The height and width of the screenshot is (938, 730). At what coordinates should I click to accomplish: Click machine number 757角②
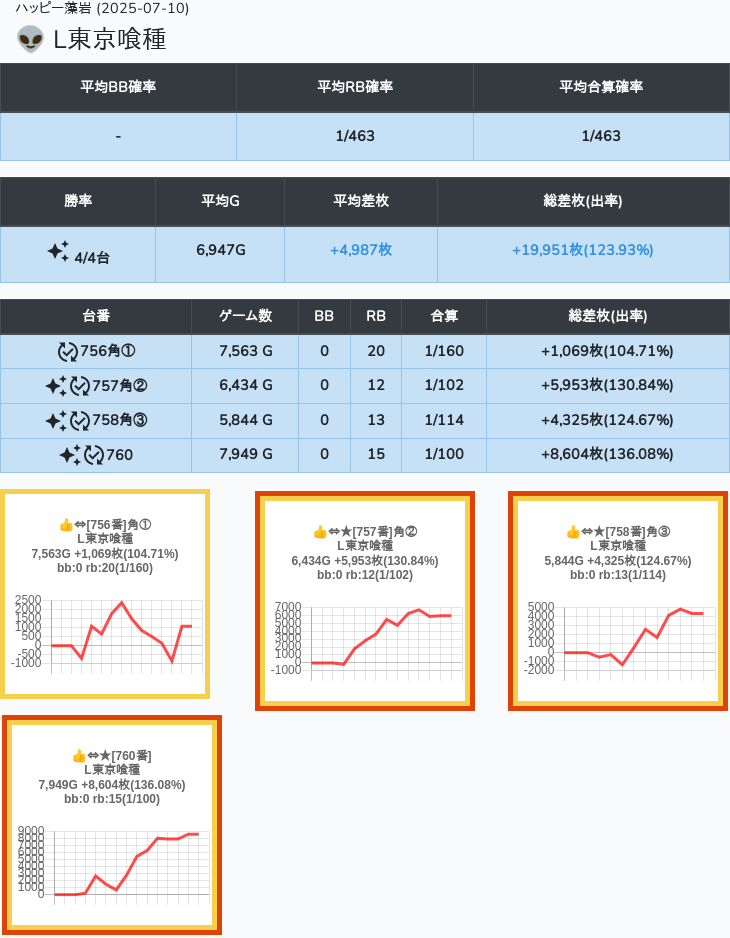[120, 386]
